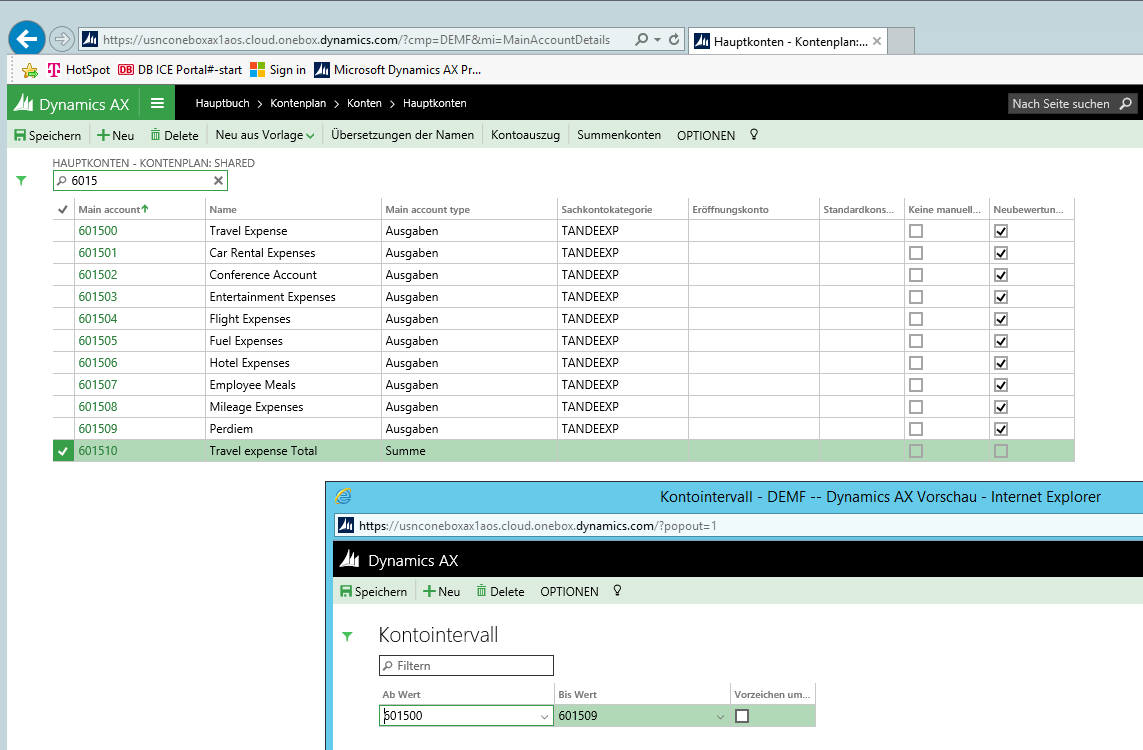Check Keine manuelle checkbox for Car Rental Expenses
Image resolution: width=1143 pixels, height=750 pixels.
click(915, 253)
